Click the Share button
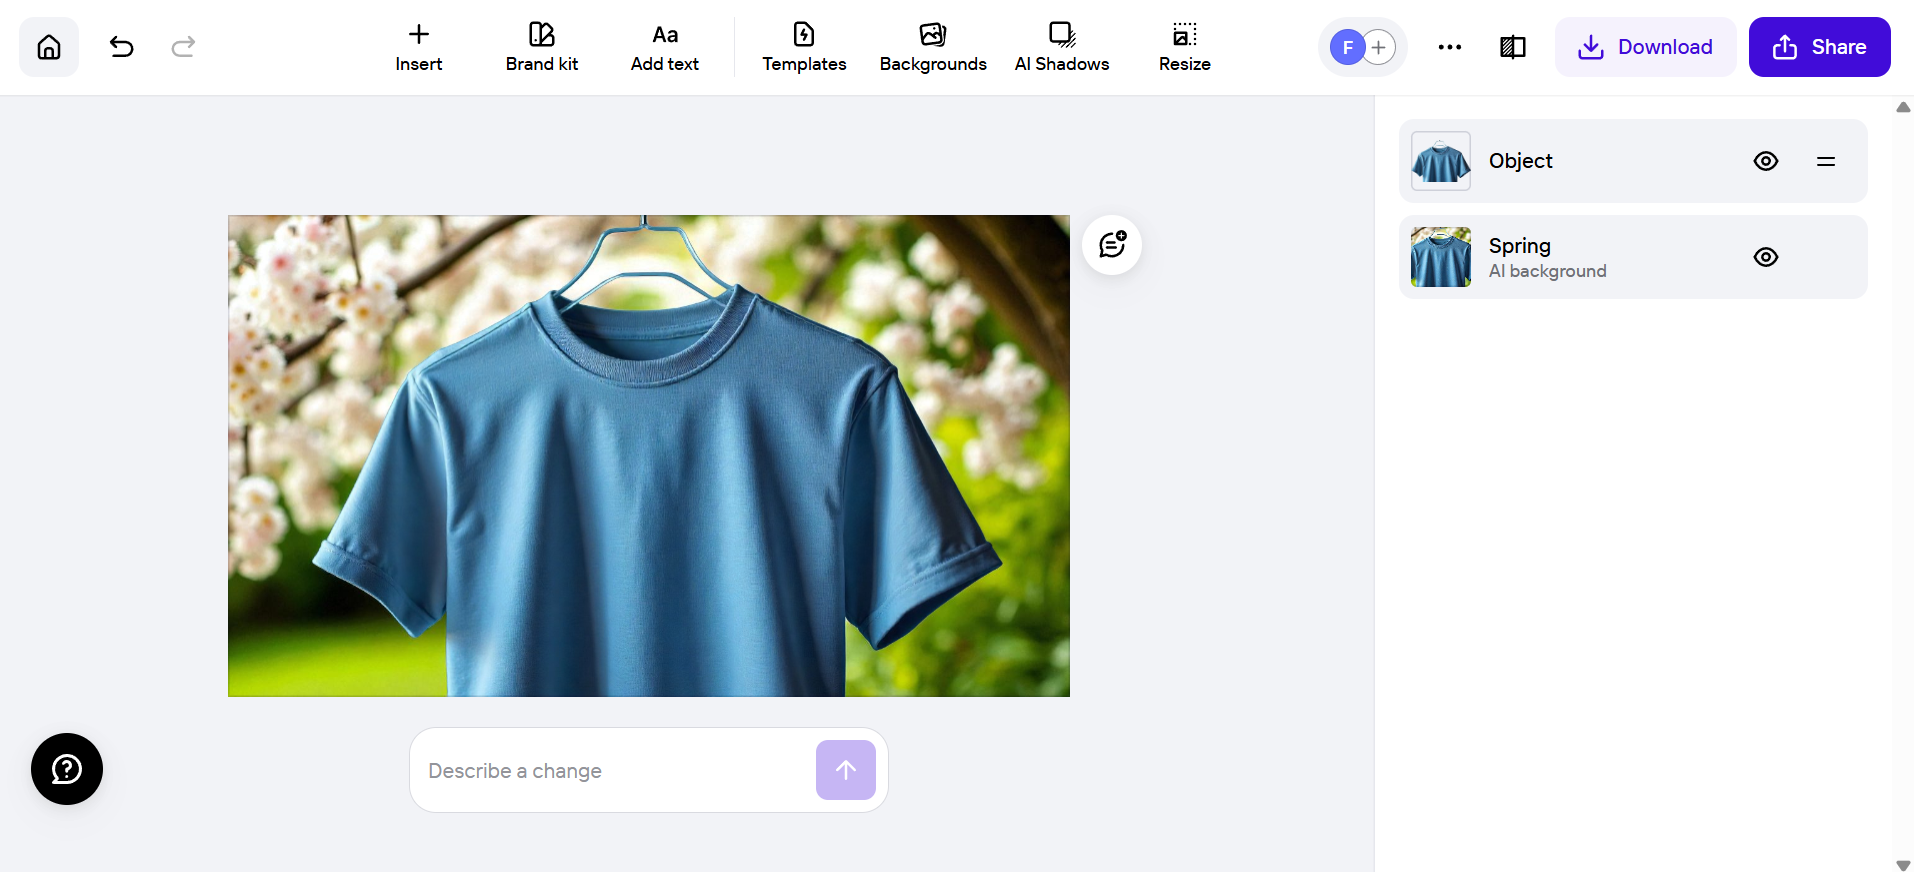 tap(1819, 47)
